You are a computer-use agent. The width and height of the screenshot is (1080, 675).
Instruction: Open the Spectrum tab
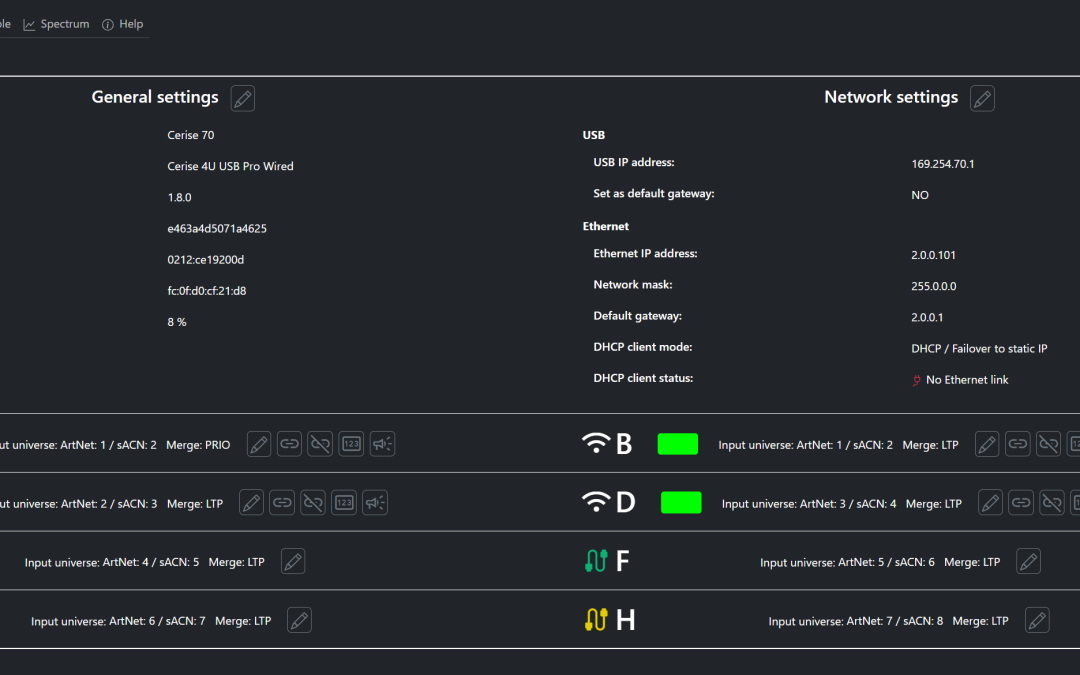(56, 24)
